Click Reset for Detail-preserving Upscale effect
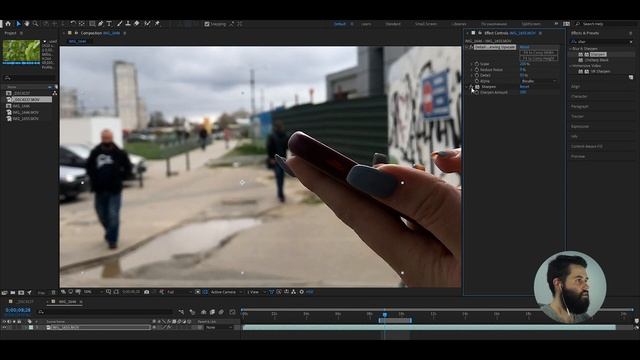The image size is (640, 360). (524, 47)
